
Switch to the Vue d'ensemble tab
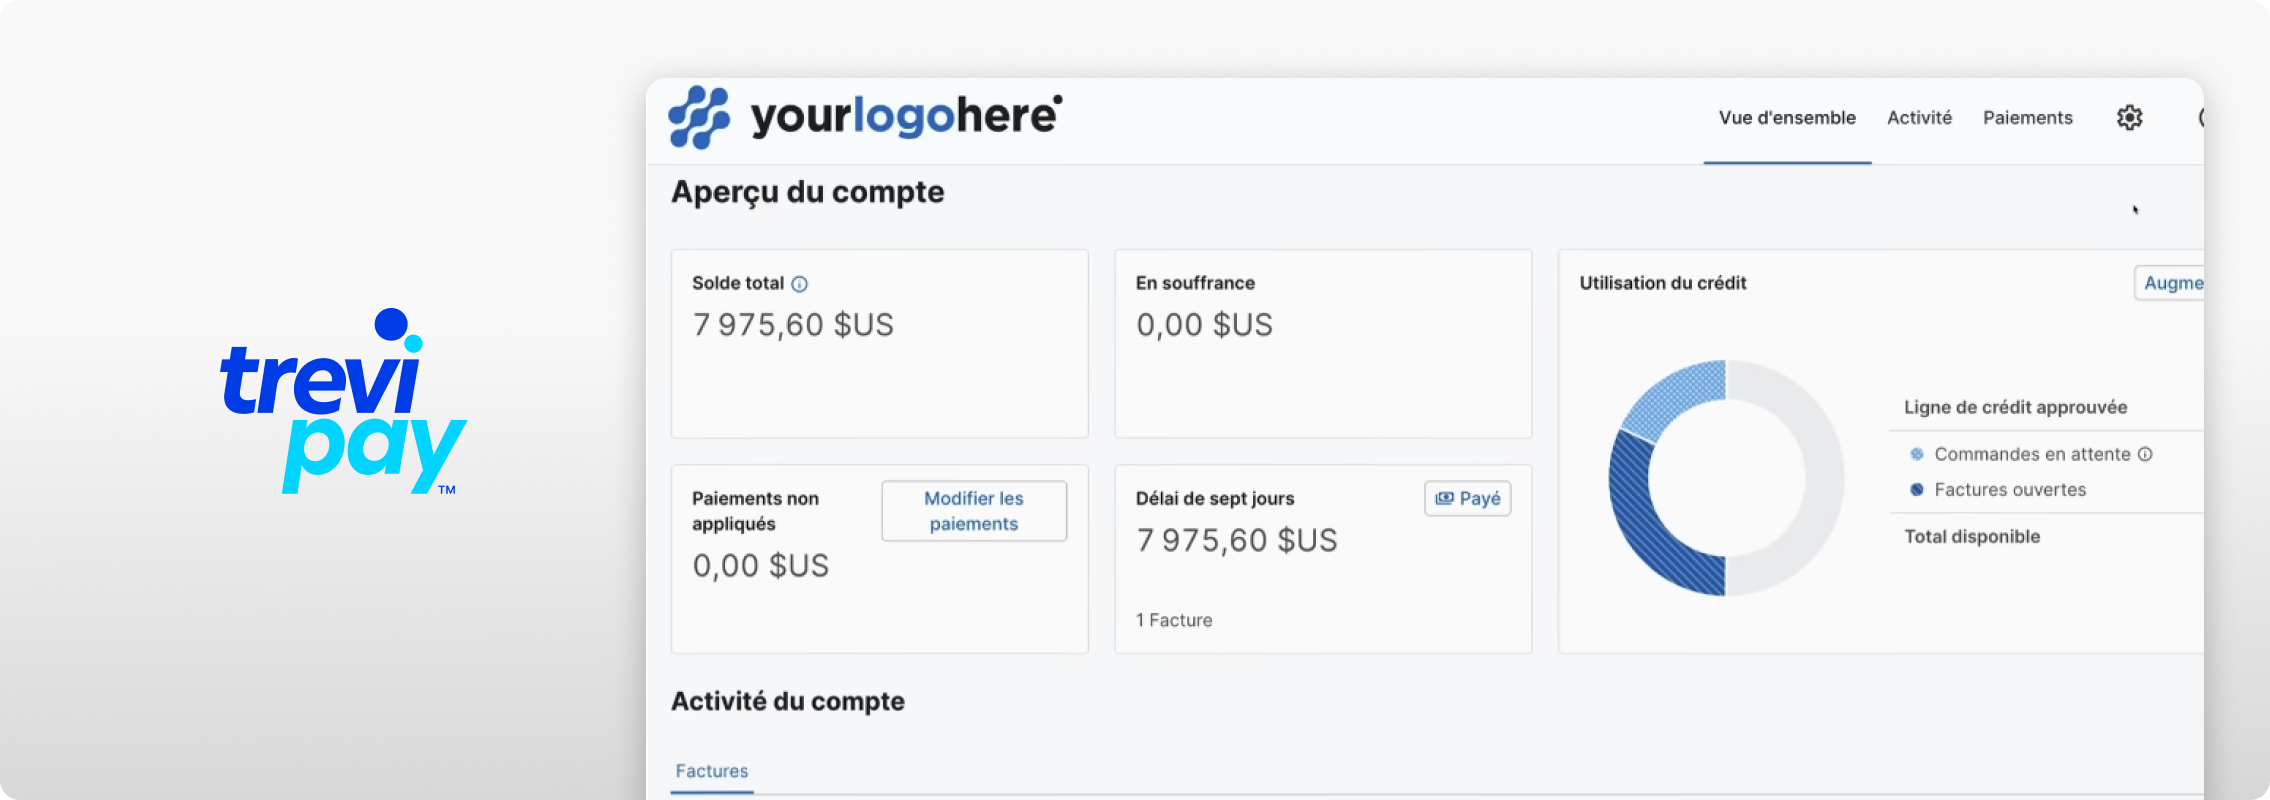click(1787, 118)
